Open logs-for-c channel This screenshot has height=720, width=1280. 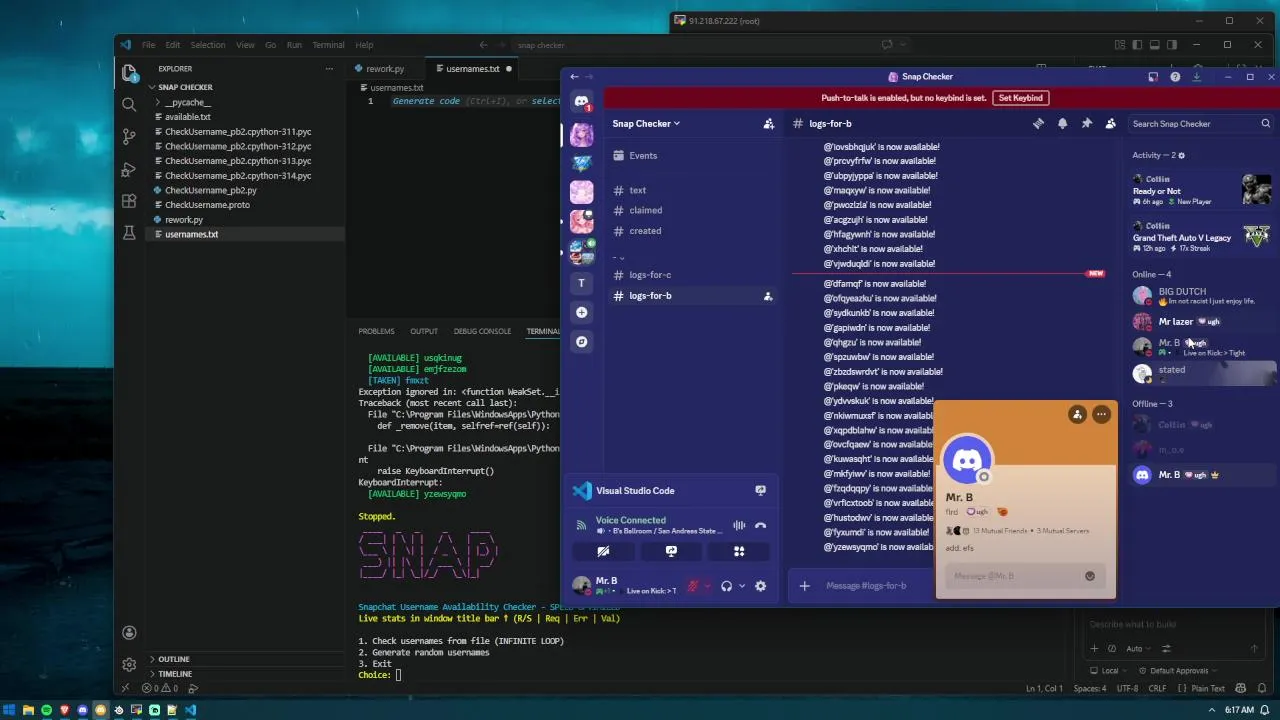(650, 275)
